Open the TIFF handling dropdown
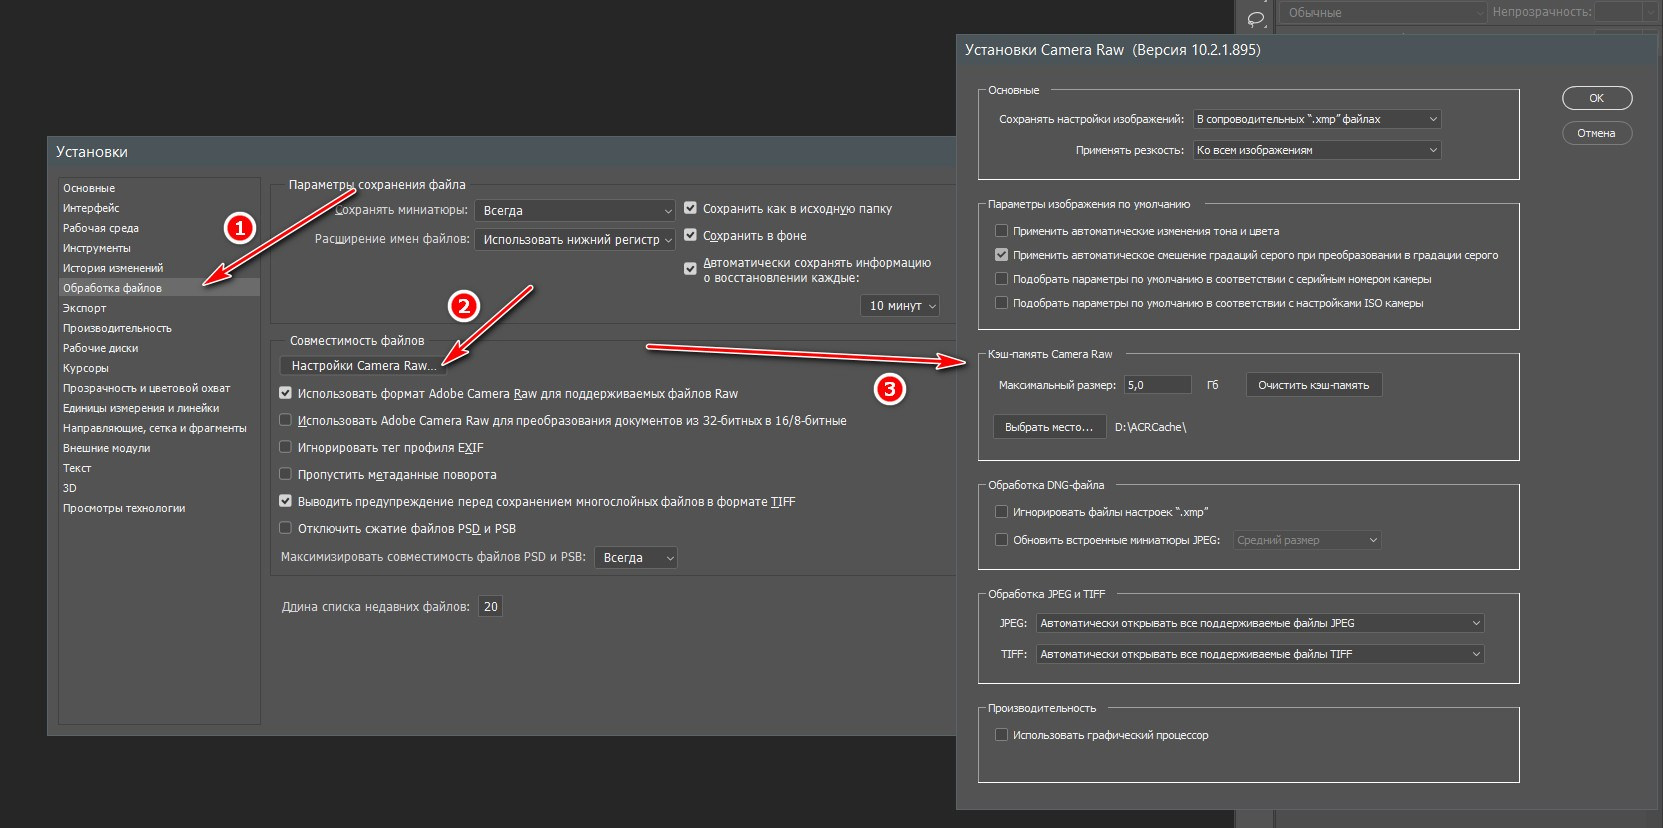The height and width of the screenshot is (828, 1663). 1260,654
